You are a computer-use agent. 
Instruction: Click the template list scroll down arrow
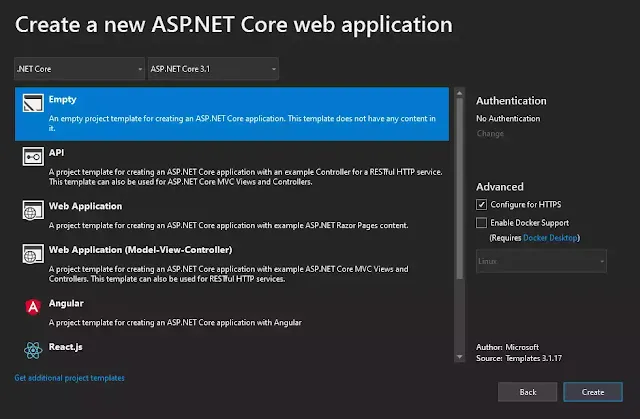460,357
